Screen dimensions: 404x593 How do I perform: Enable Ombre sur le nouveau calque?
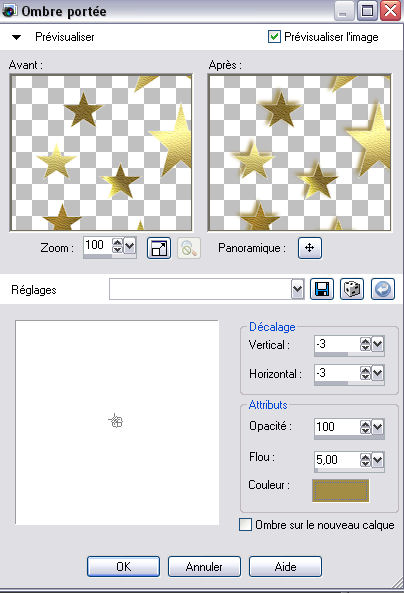click(245, 525)
